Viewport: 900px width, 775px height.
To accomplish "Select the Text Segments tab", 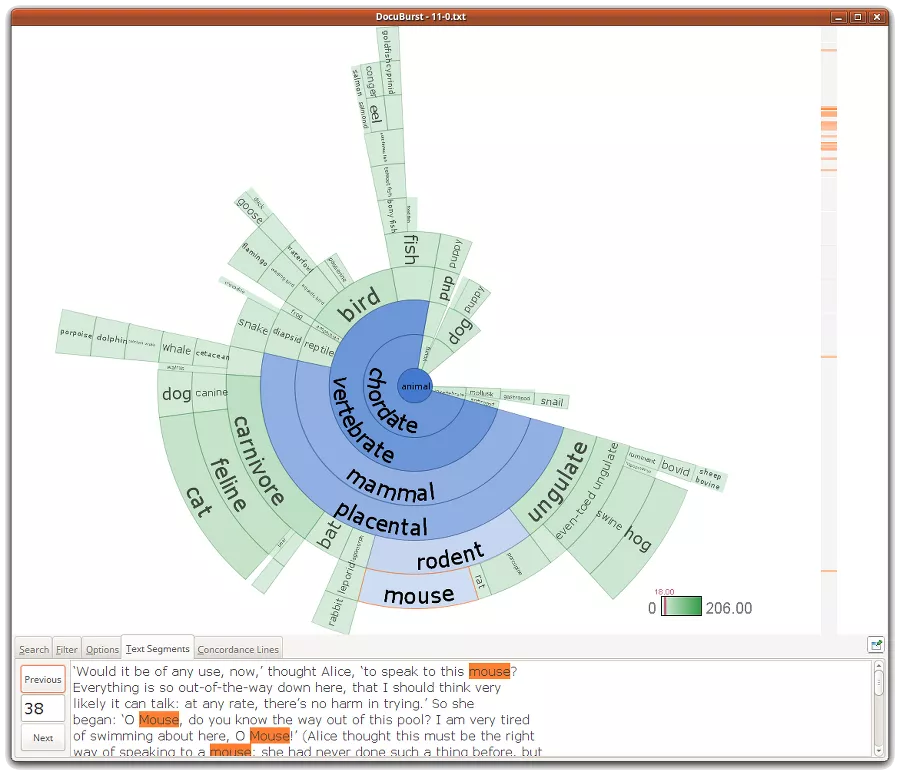I will [157, 646].
